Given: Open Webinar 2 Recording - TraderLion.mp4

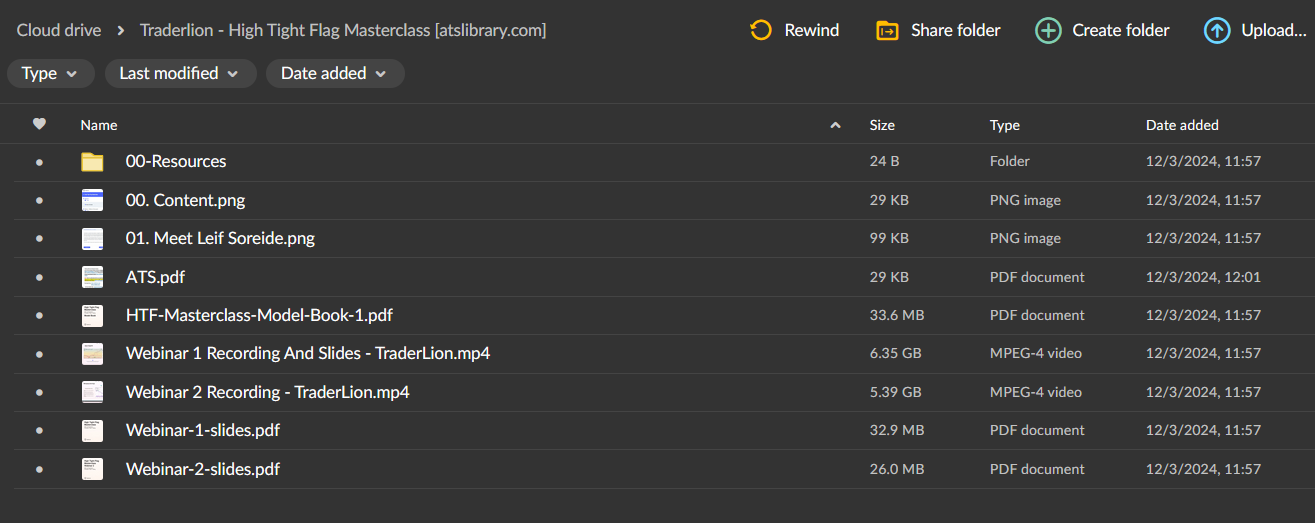Looking at the screenshot, I should [x=268, y=392].
